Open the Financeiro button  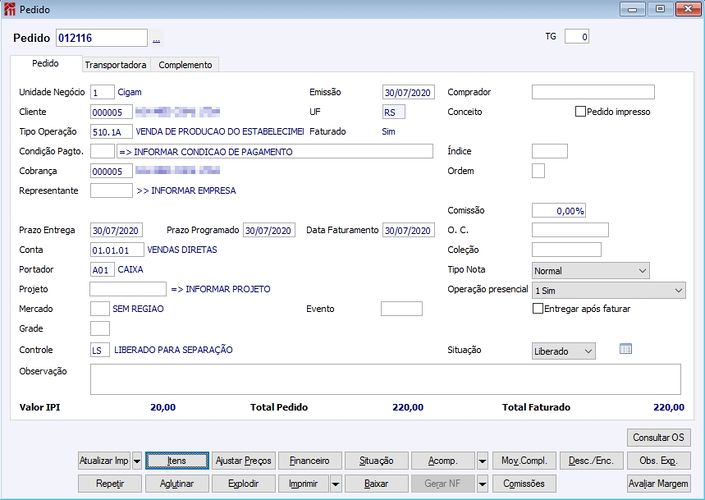[x=310, y=461]
